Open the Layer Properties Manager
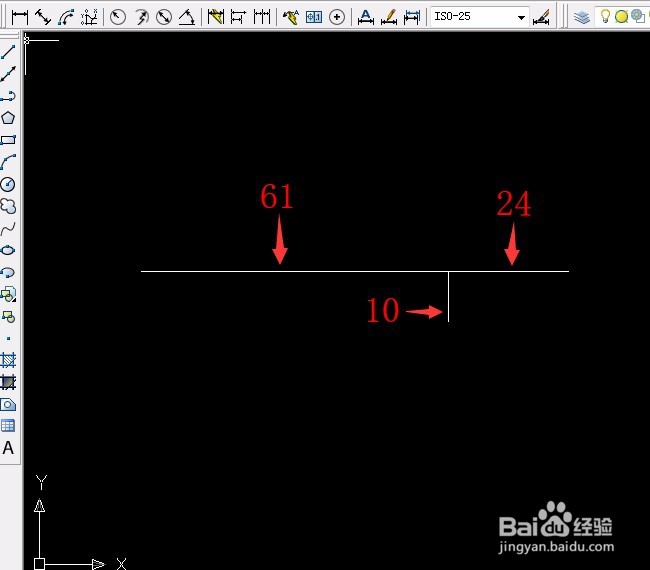The height and width of the screenshot is (570, 650). click(582, 17)
